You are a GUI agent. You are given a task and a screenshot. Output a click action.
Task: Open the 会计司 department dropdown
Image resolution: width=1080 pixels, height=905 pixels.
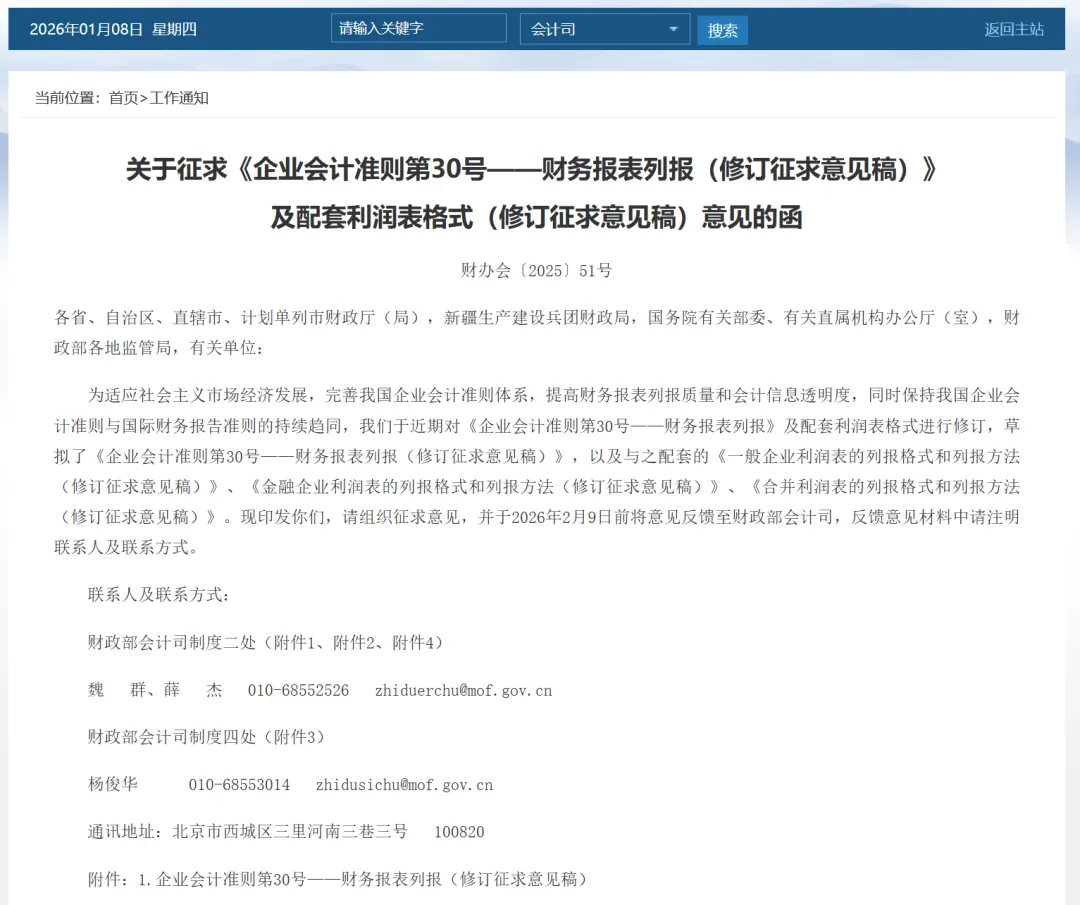(x=605, y=29)
